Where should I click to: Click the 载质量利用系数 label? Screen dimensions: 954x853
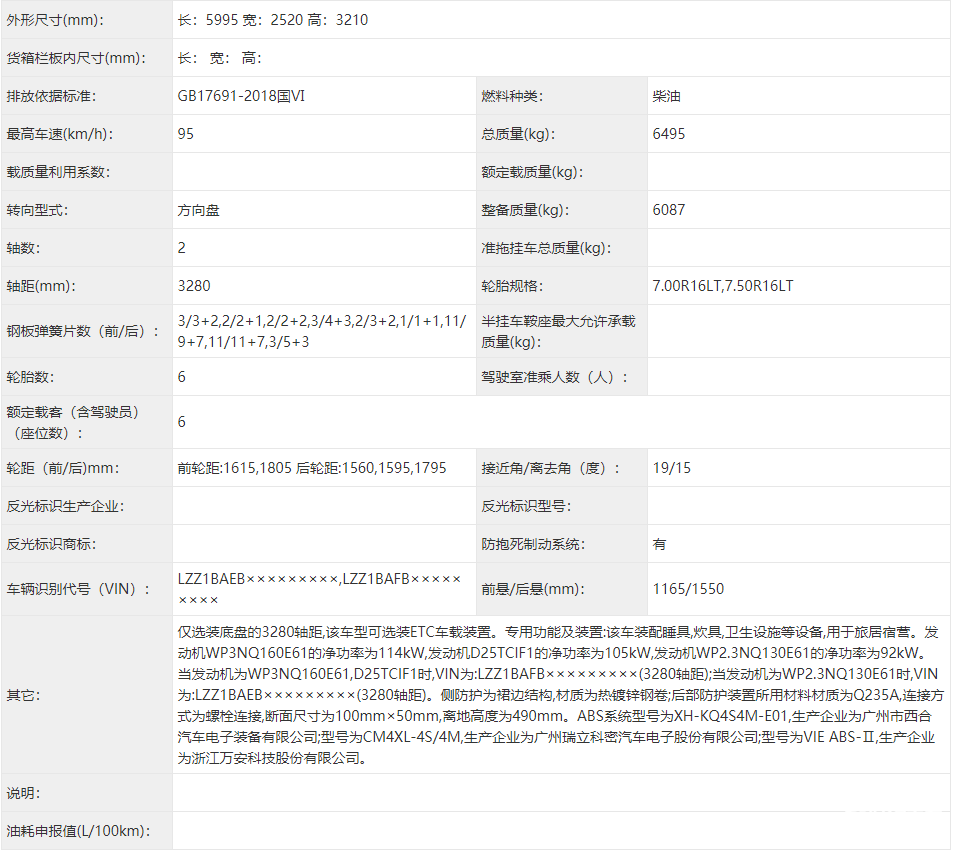(58, 172)
